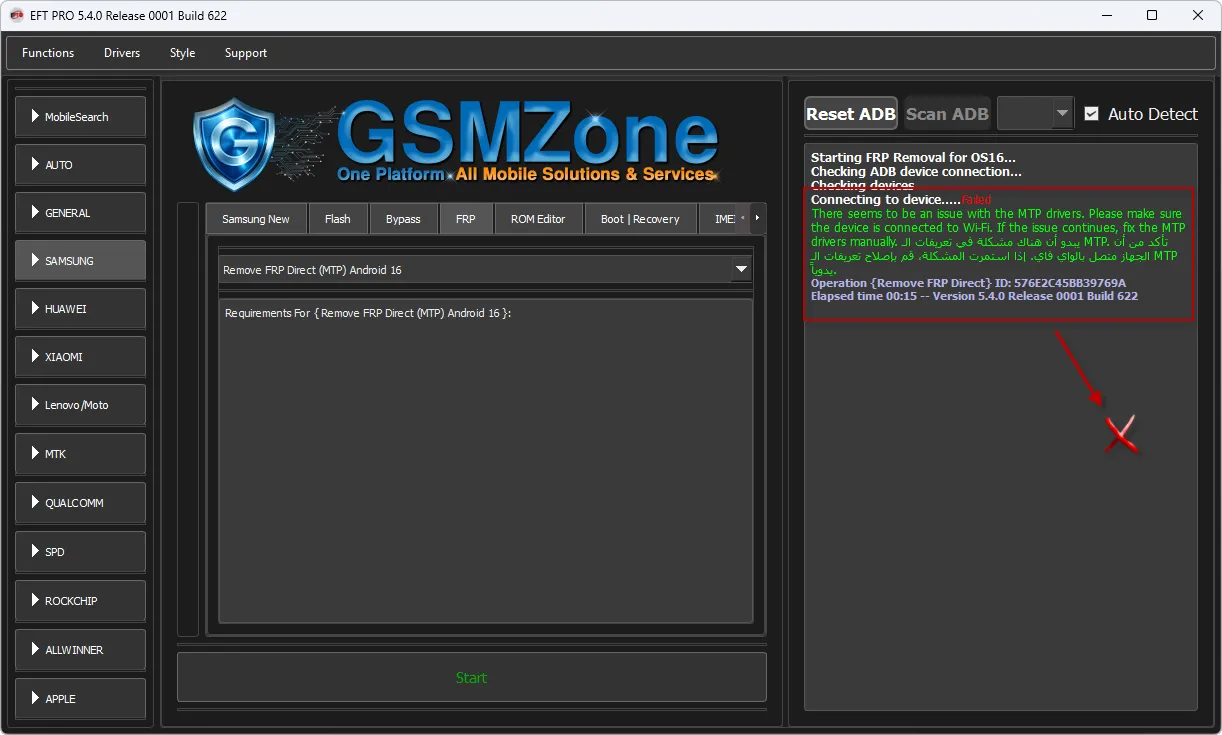
Task: Open the Lenovo/Moto sidebar entry
Action: click(x=80, y=405)
